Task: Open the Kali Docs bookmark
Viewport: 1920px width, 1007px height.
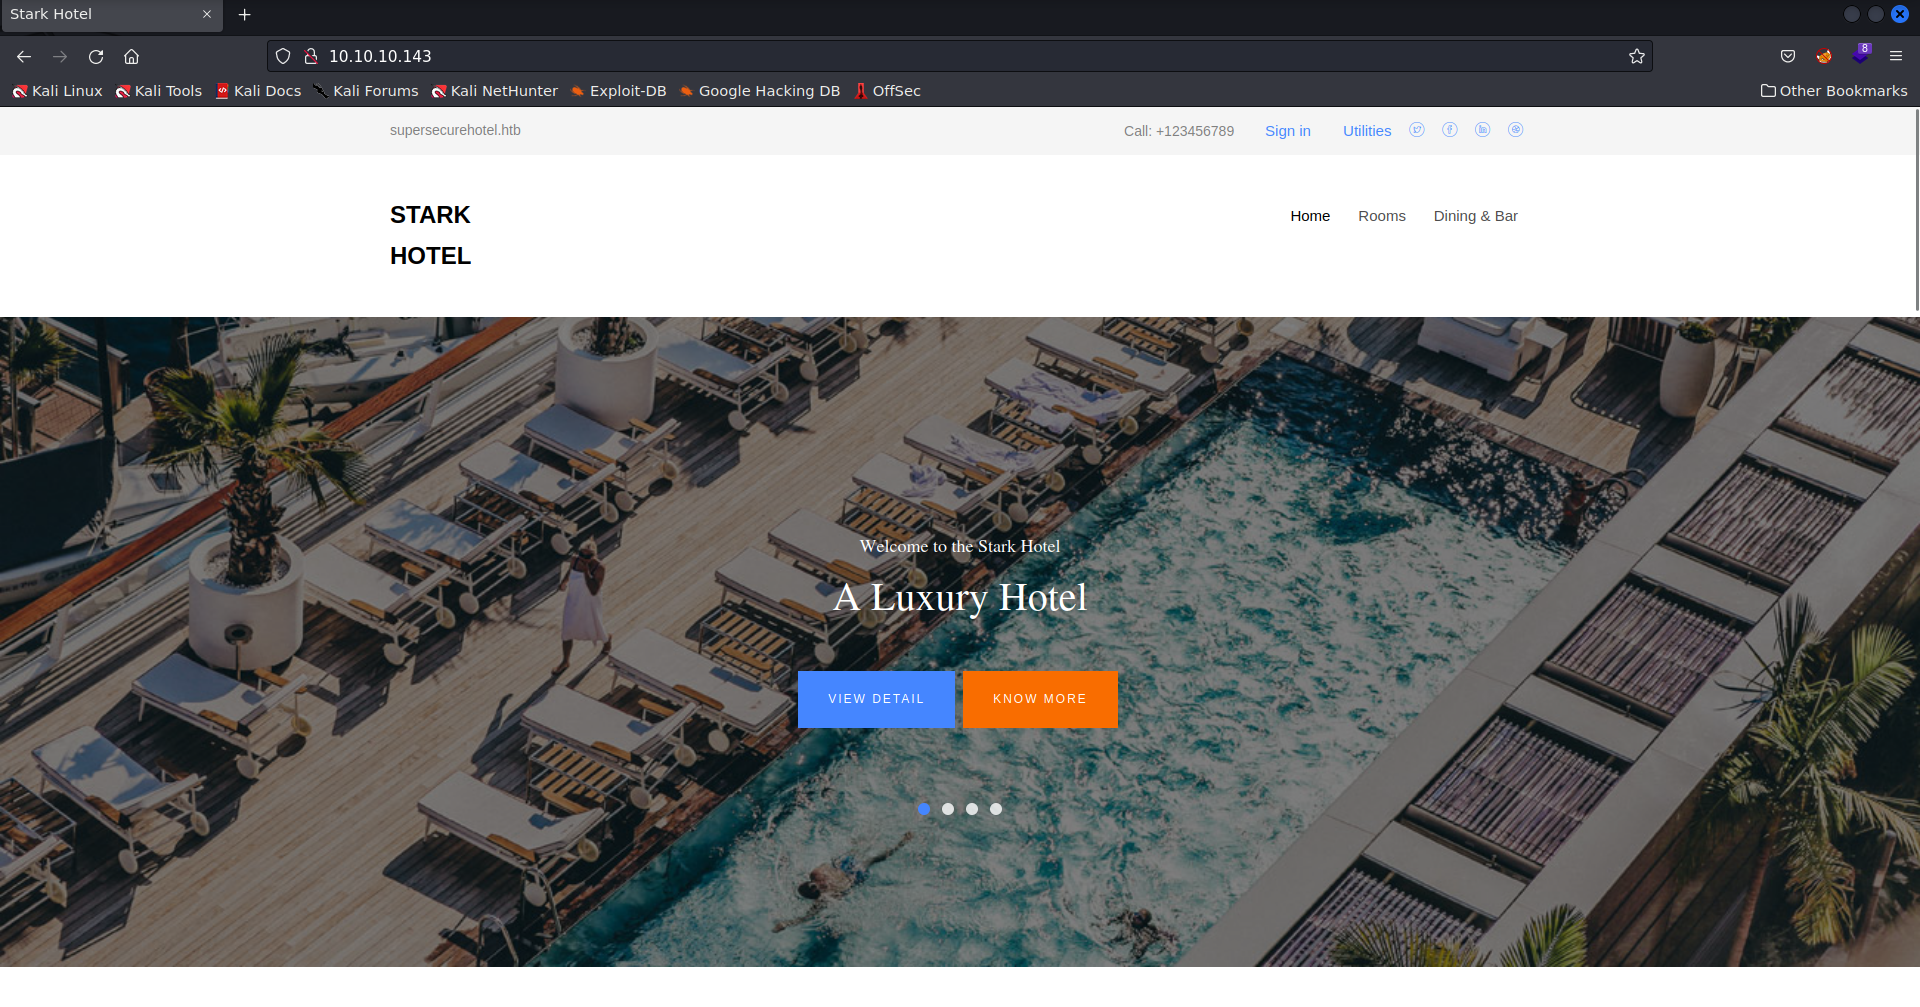Action: click(x=258, y=91)
